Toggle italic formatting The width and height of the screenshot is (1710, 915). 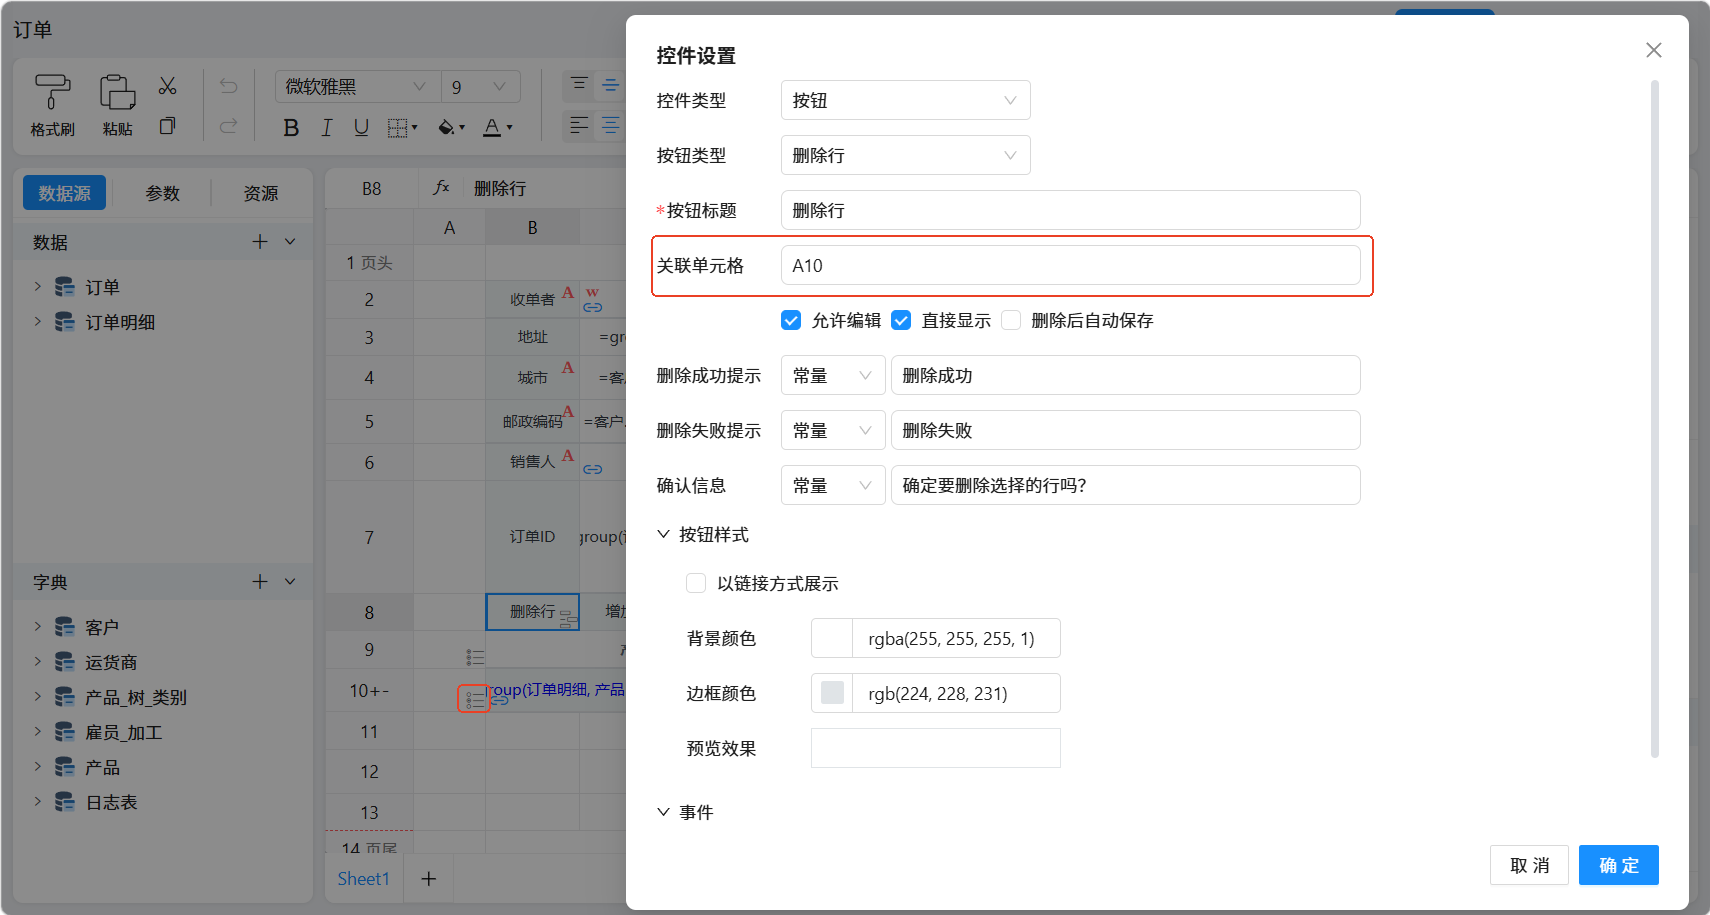click(326, 127)
